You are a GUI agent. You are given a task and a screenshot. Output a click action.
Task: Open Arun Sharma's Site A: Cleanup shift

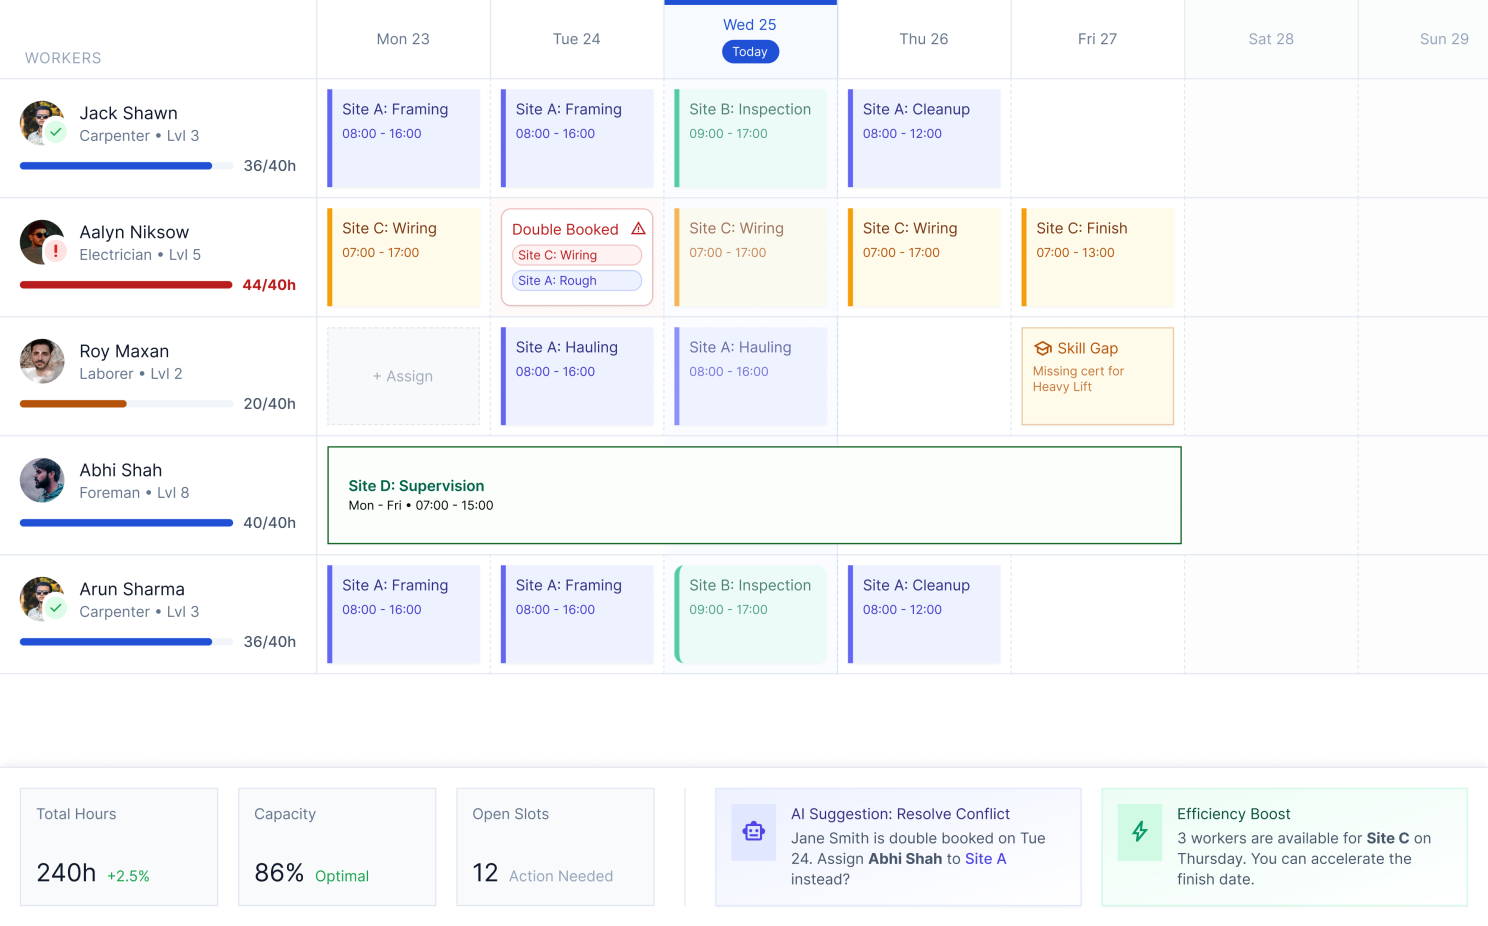click(x=924, y=614)
